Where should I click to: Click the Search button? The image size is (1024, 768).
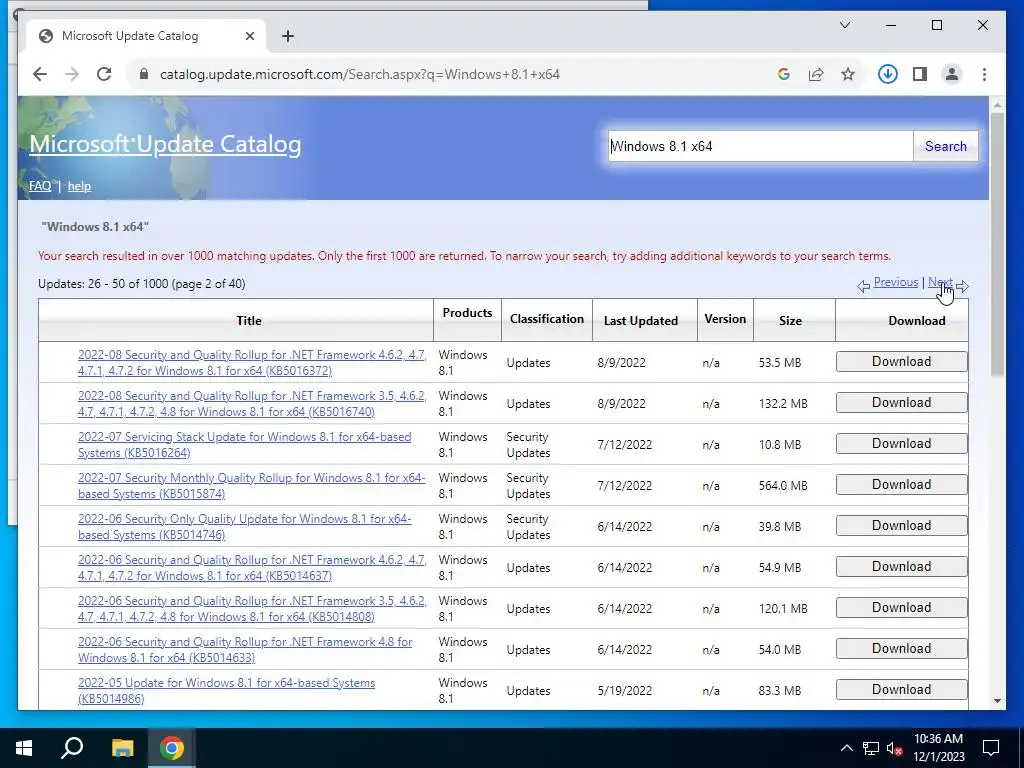946,146
